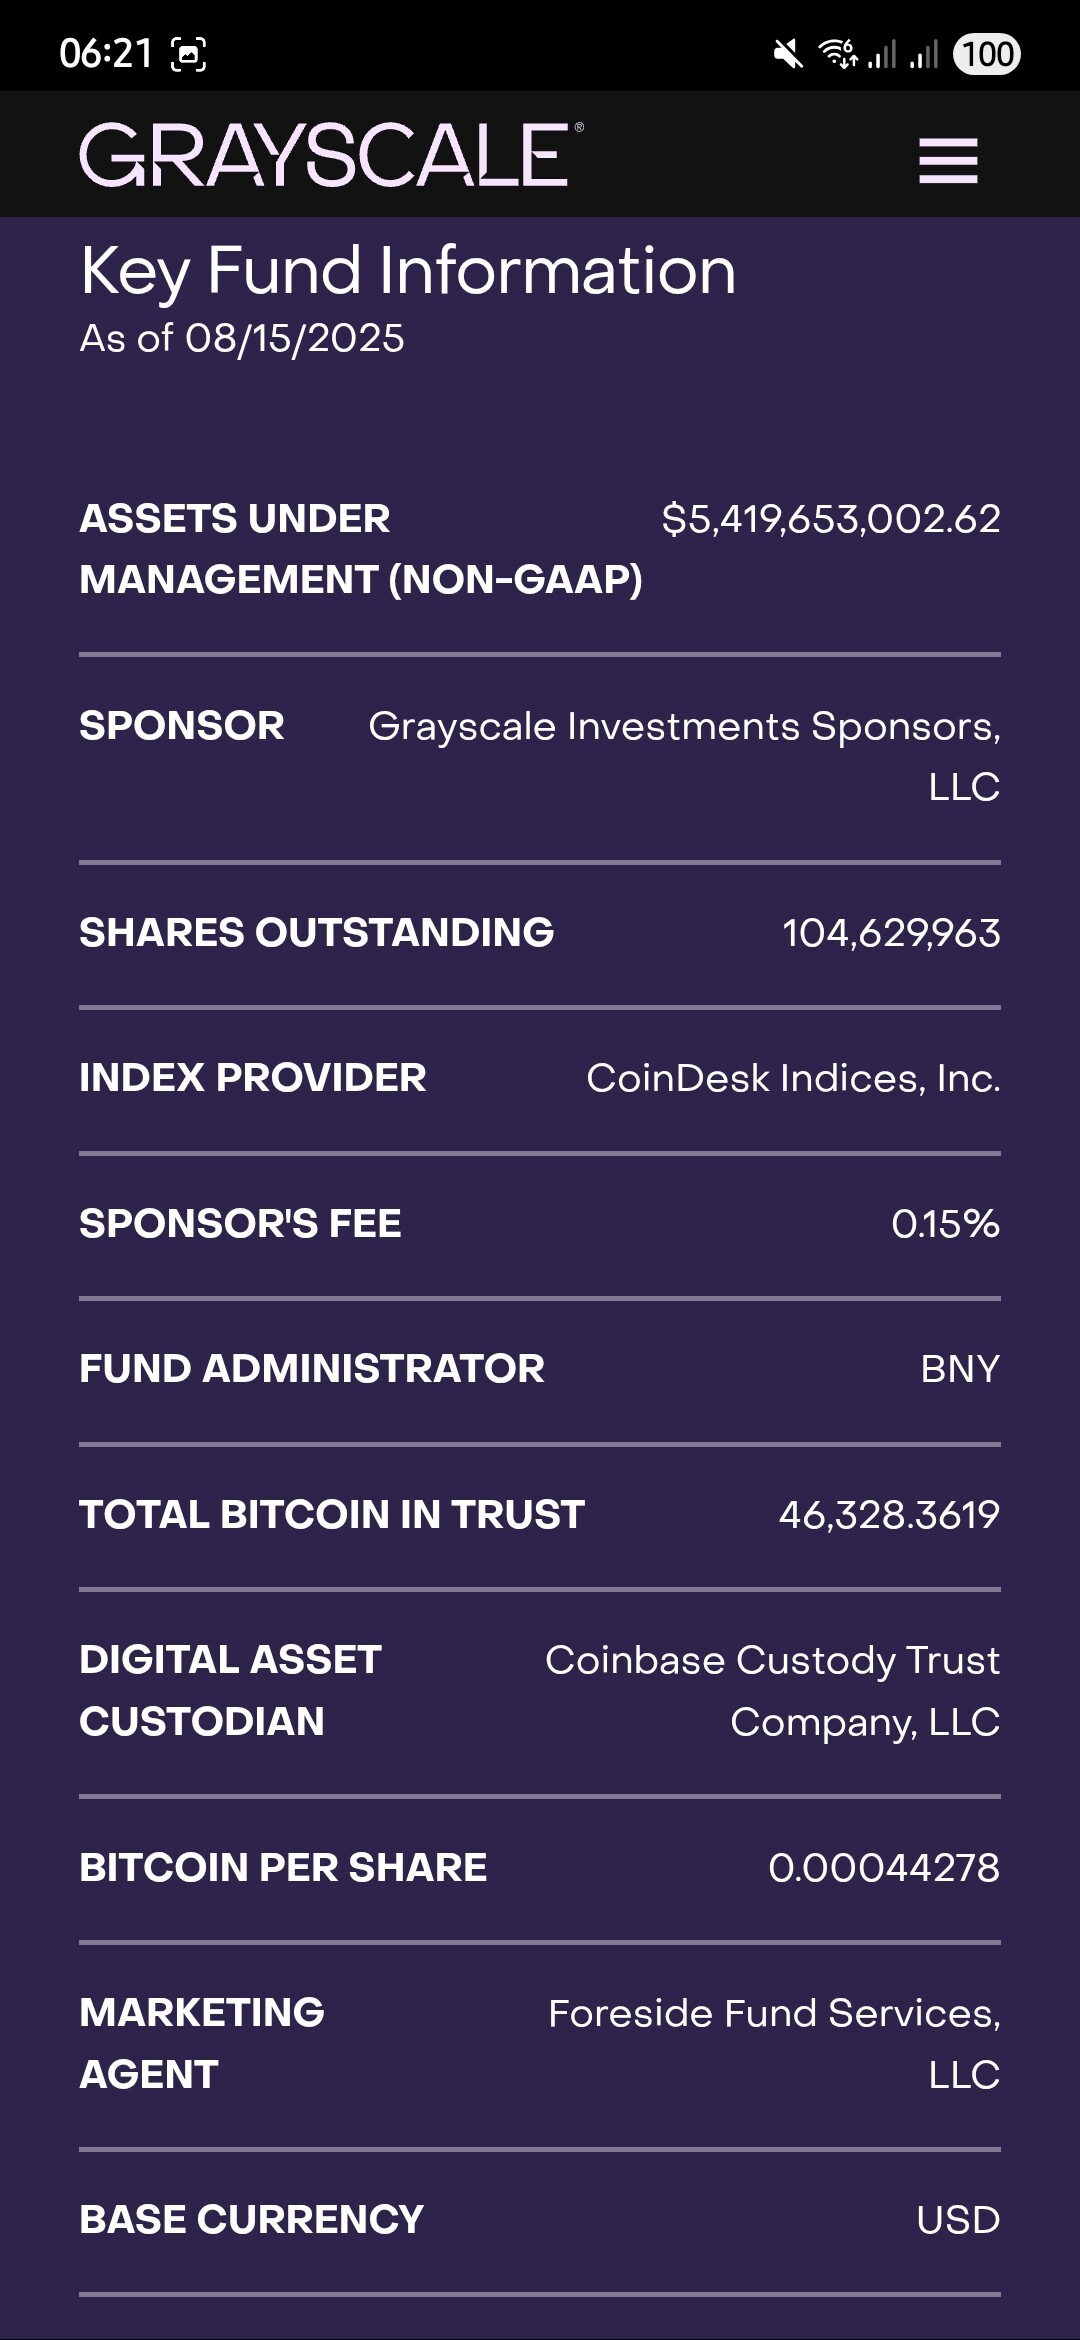Tap the shares outstanding number 104,629,963
1080x2340 pixels.
(890, 933)
